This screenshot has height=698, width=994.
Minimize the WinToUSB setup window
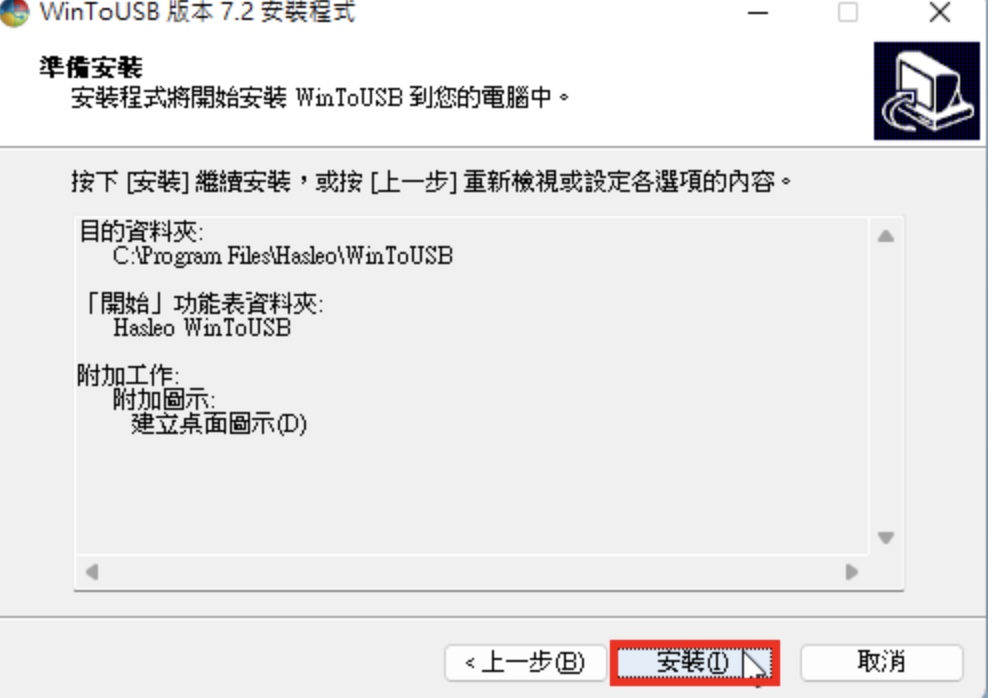(758, 13)
